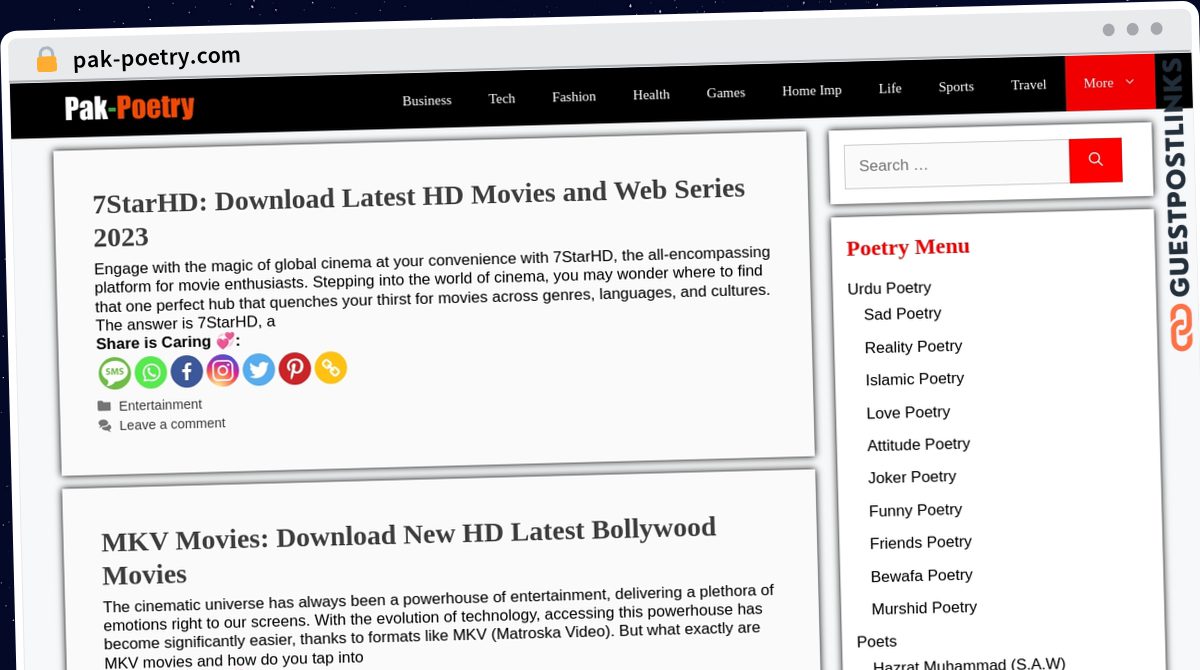
Task: Open the Sports menu item
Action: click(956, 86)
